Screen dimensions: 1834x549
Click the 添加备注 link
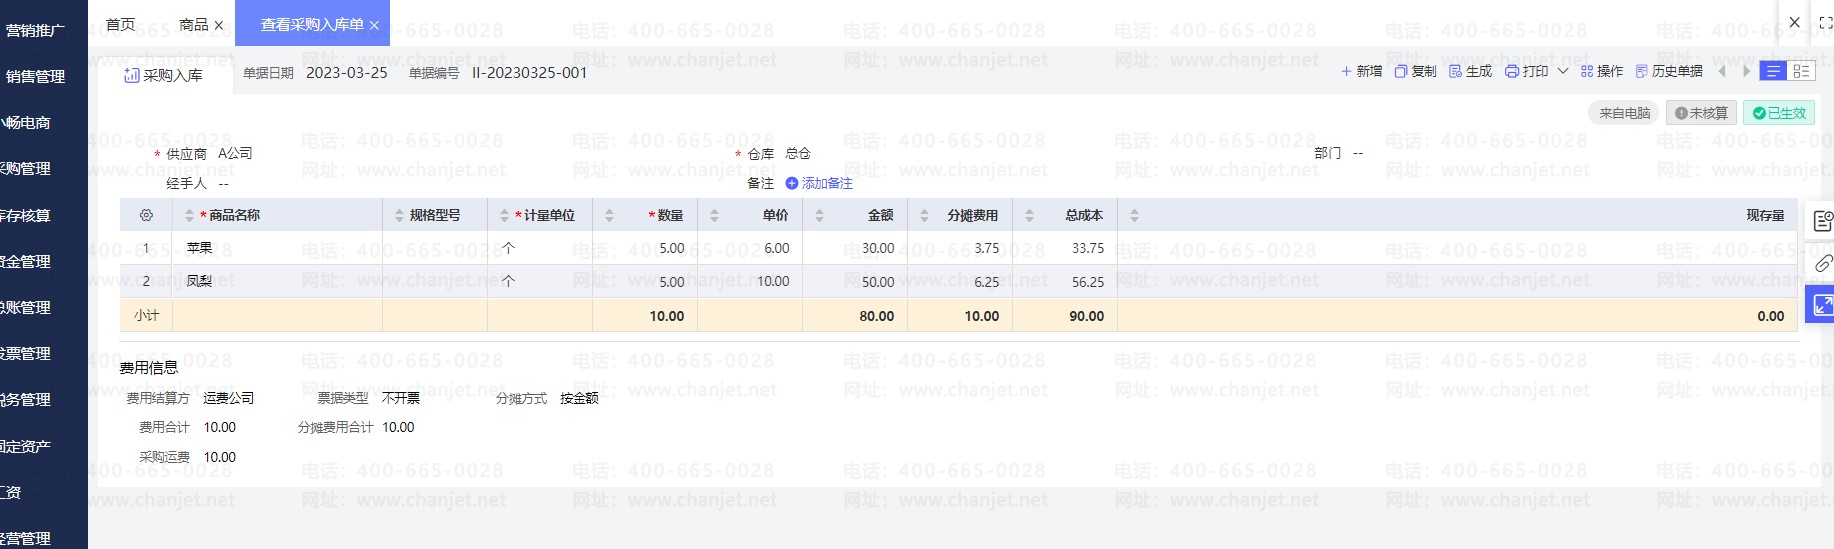(827, 183)
